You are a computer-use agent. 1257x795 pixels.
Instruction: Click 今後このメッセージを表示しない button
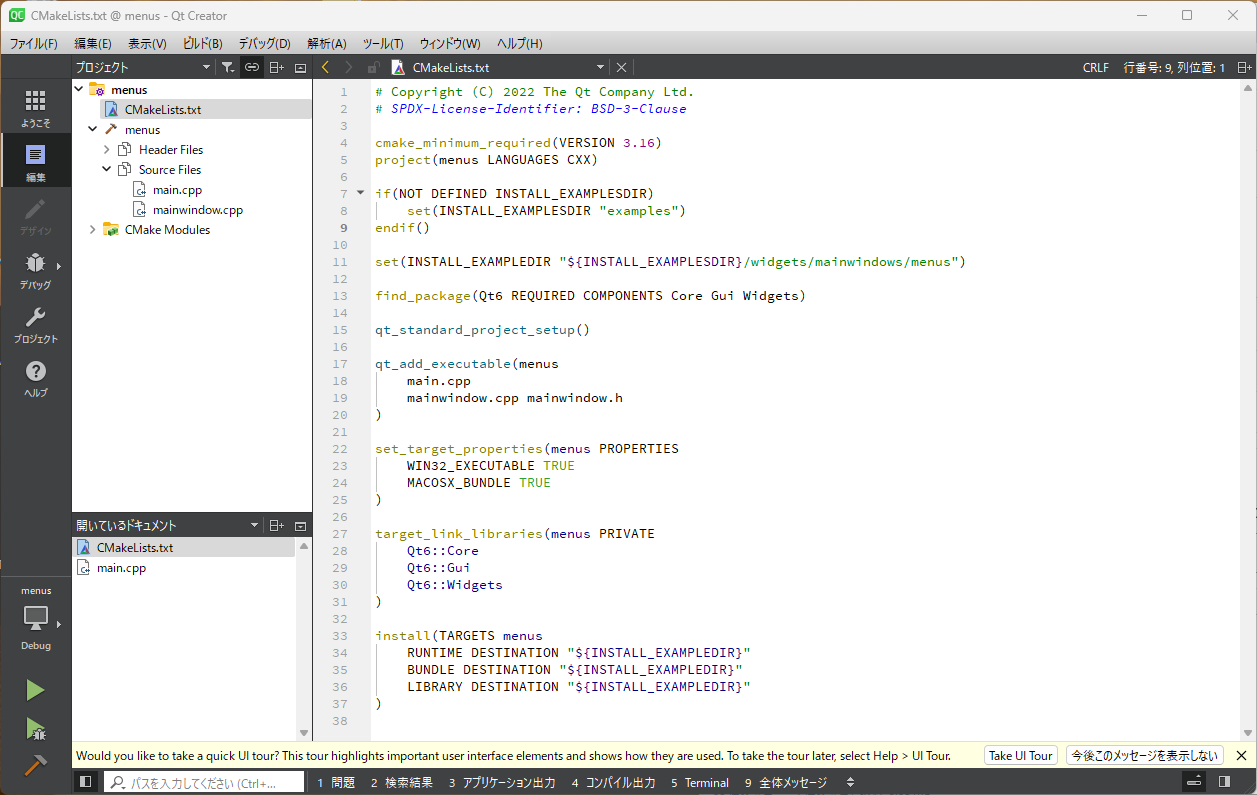pyautogui.click(x=1143, y=755)
